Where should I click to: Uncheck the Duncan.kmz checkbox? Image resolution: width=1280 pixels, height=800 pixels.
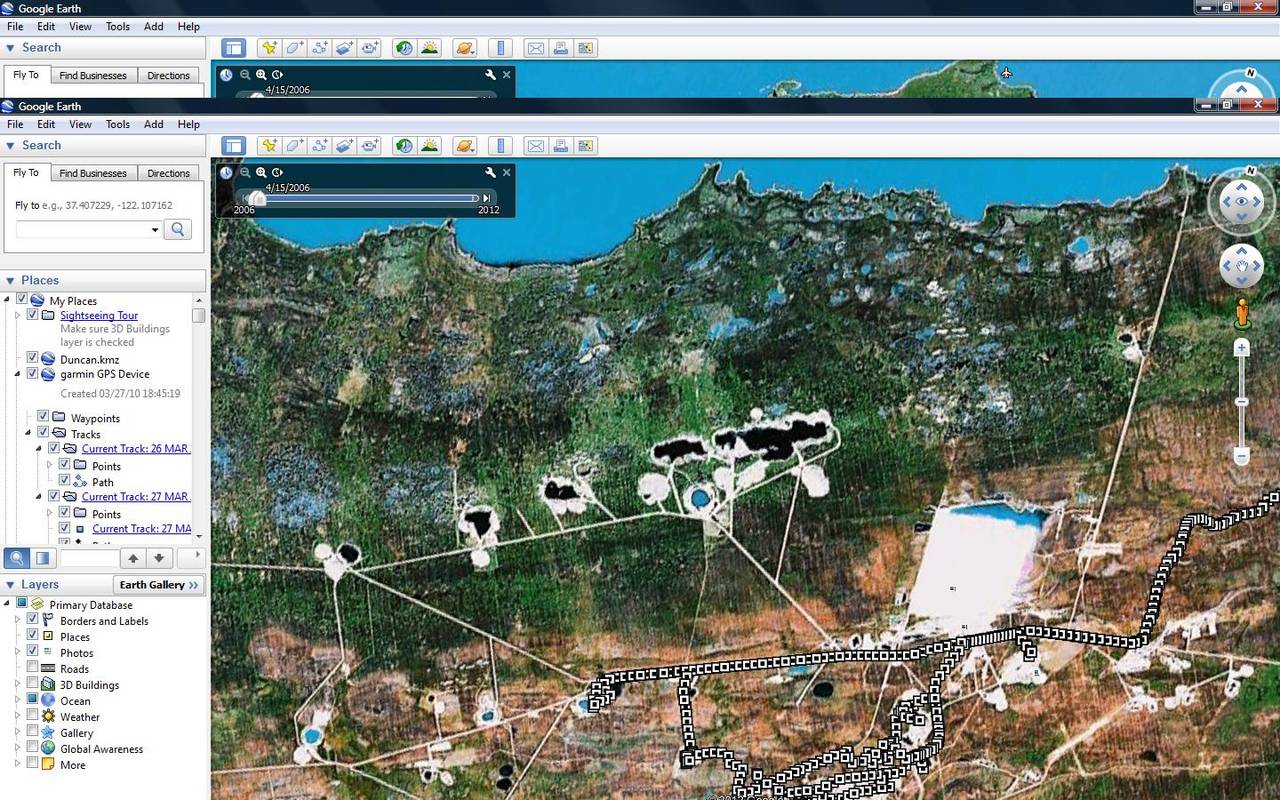point(32,358)
